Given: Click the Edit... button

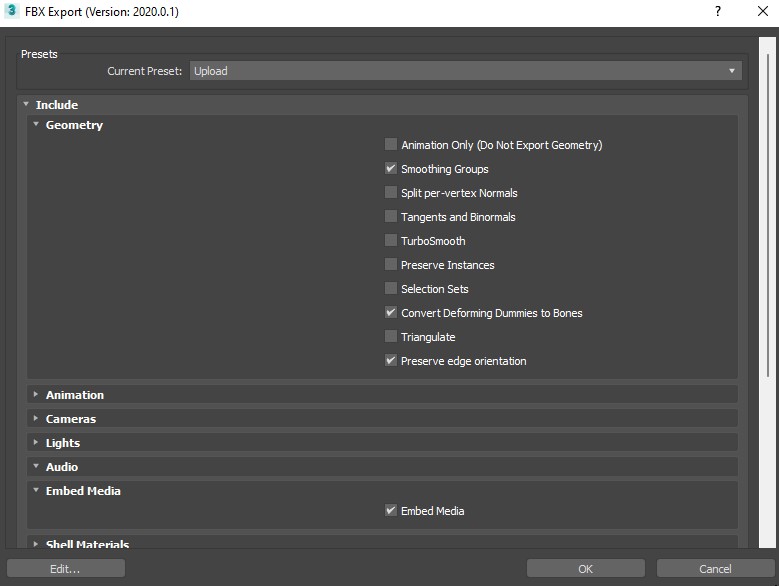Looking at the screenshot, I should pyautogui.click(x=65, y=568).
